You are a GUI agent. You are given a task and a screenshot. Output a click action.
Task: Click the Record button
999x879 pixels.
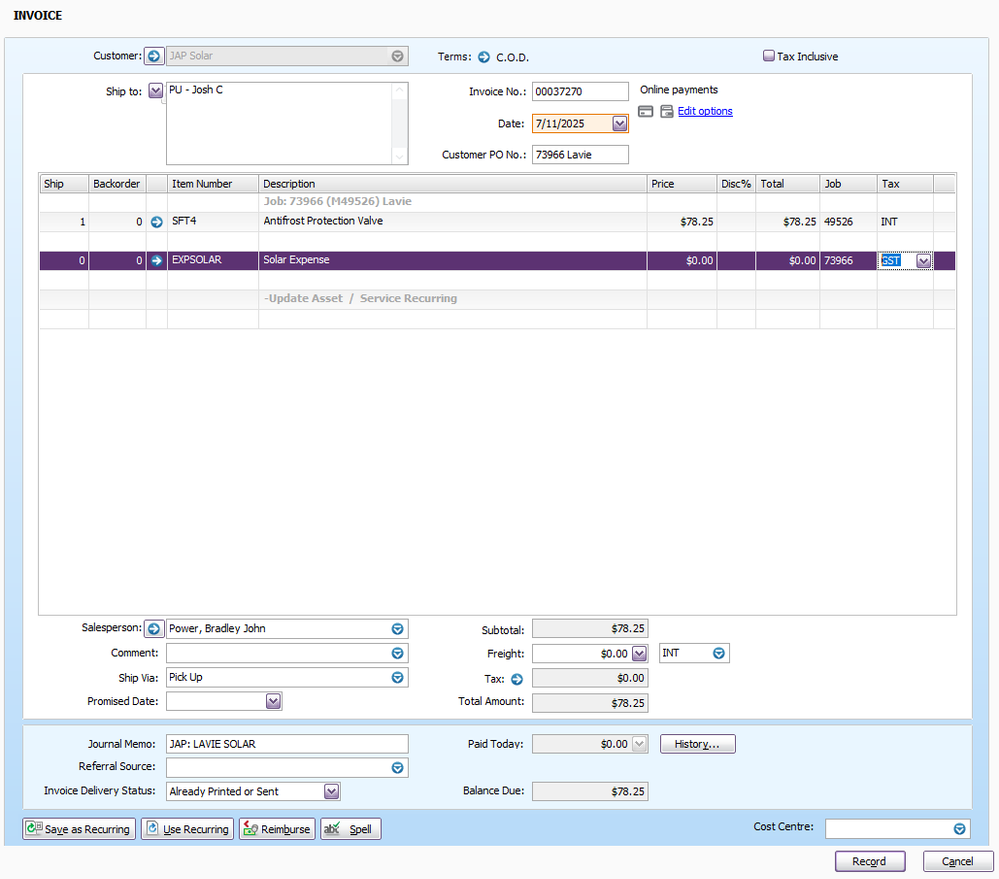pyautogui.click(x=869, y=861)
